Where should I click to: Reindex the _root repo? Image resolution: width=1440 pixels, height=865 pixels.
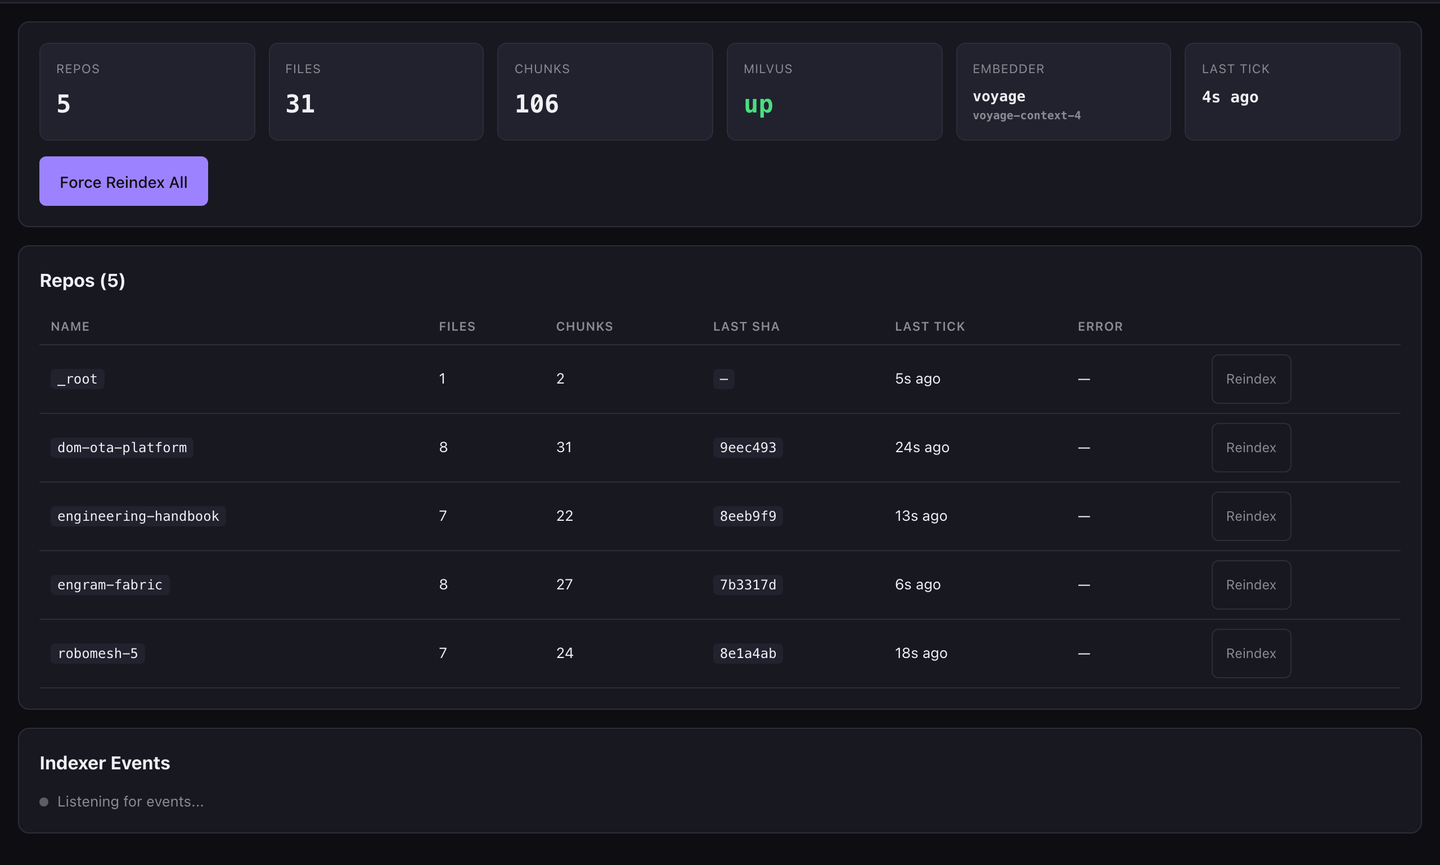pyautogui.click(x=1251, y=379)
